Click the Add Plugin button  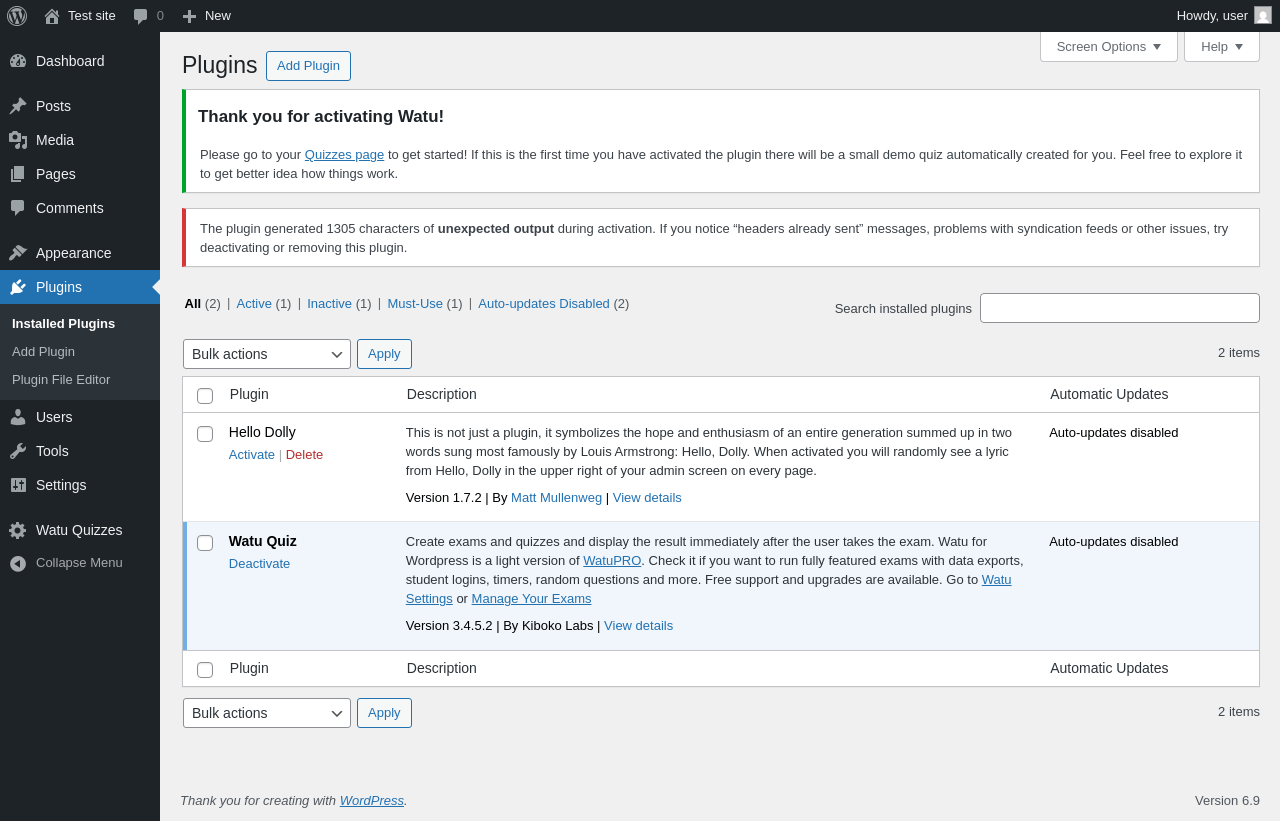click(308, 66)
